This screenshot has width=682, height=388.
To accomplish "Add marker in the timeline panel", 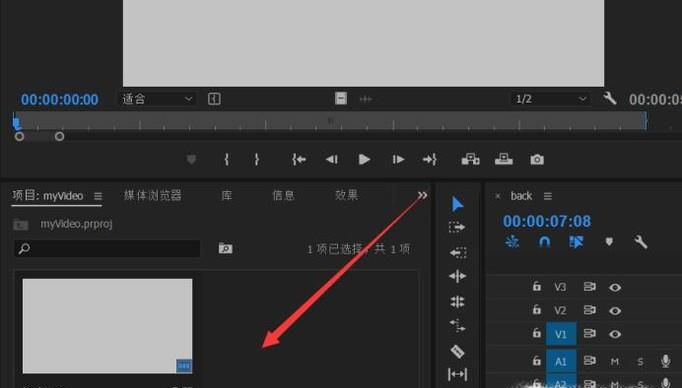I will [609, 241].
